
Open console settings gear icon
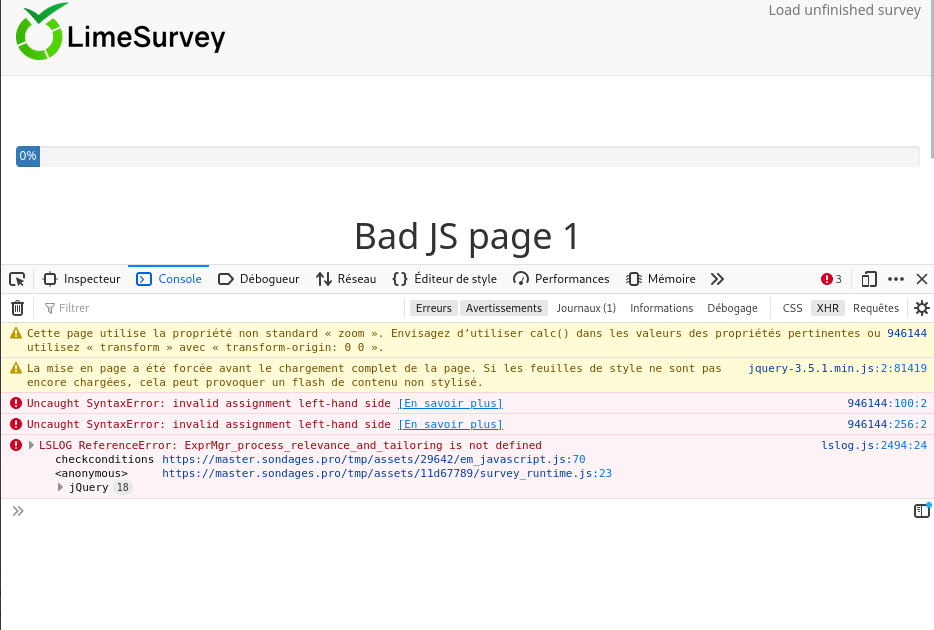tap(921, 308)
